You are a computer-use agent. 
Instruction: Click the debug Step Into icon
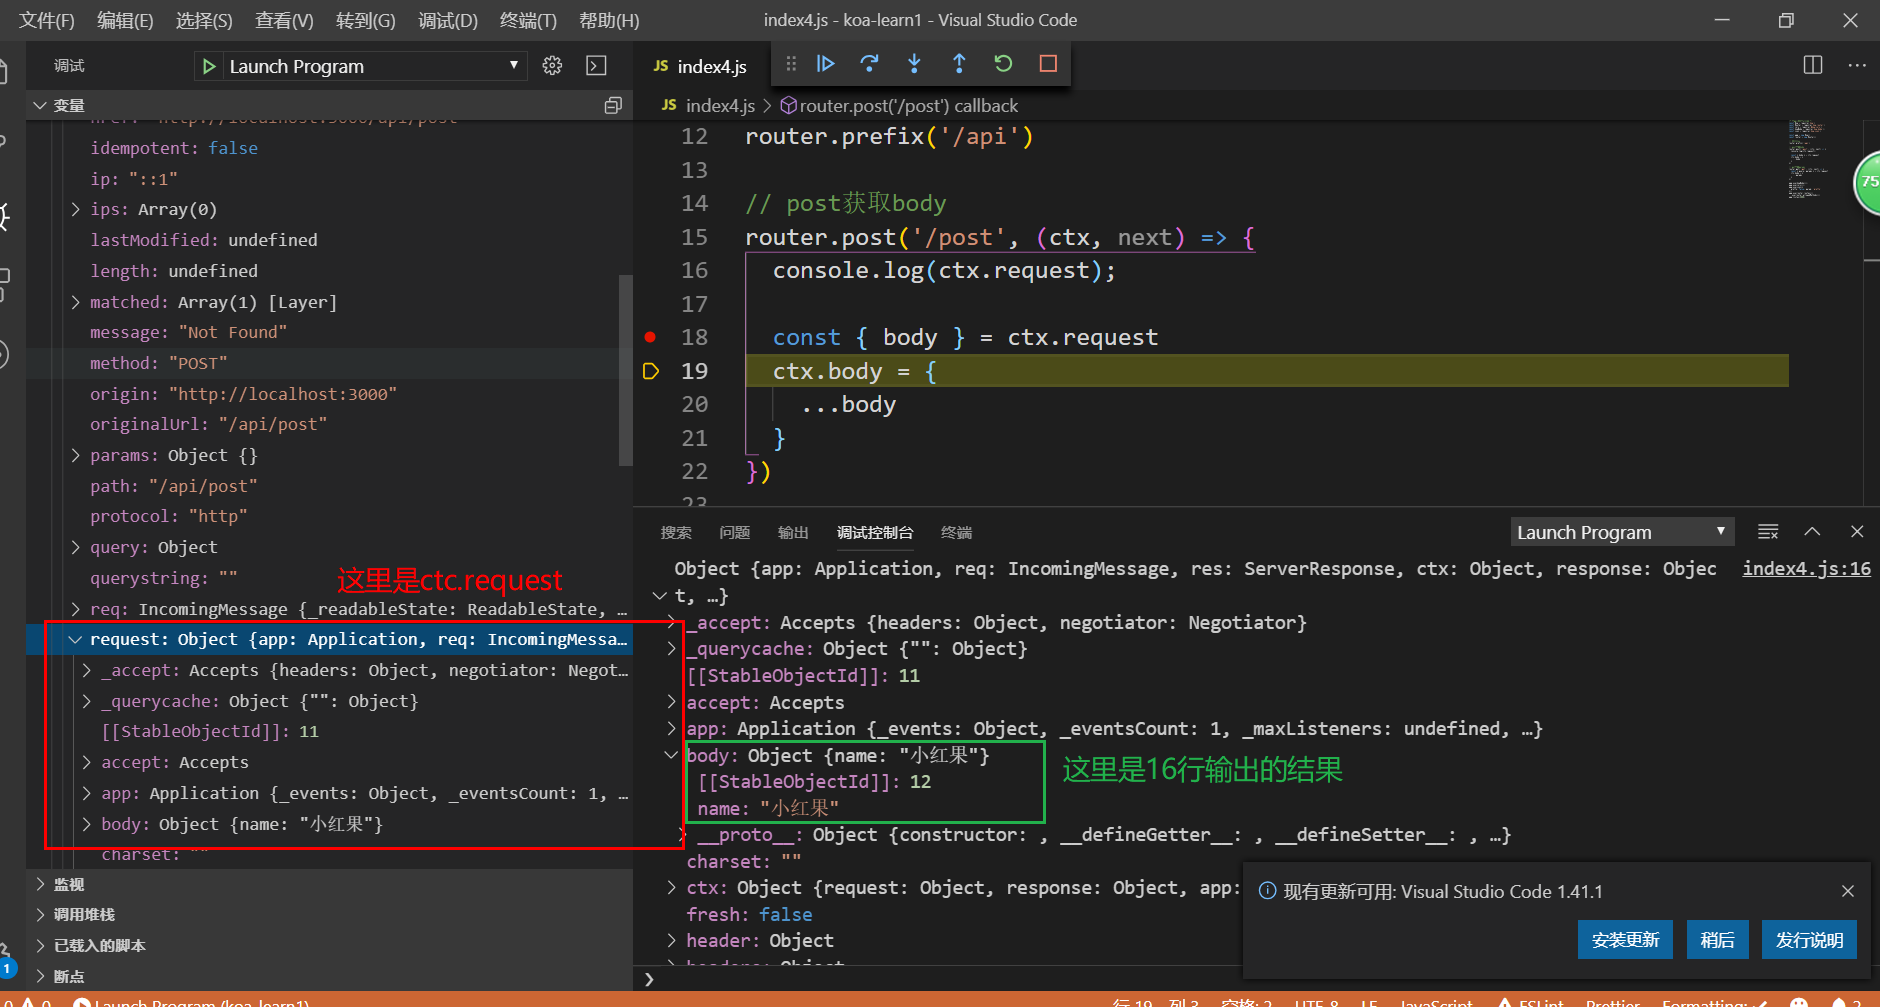point(914,64)
